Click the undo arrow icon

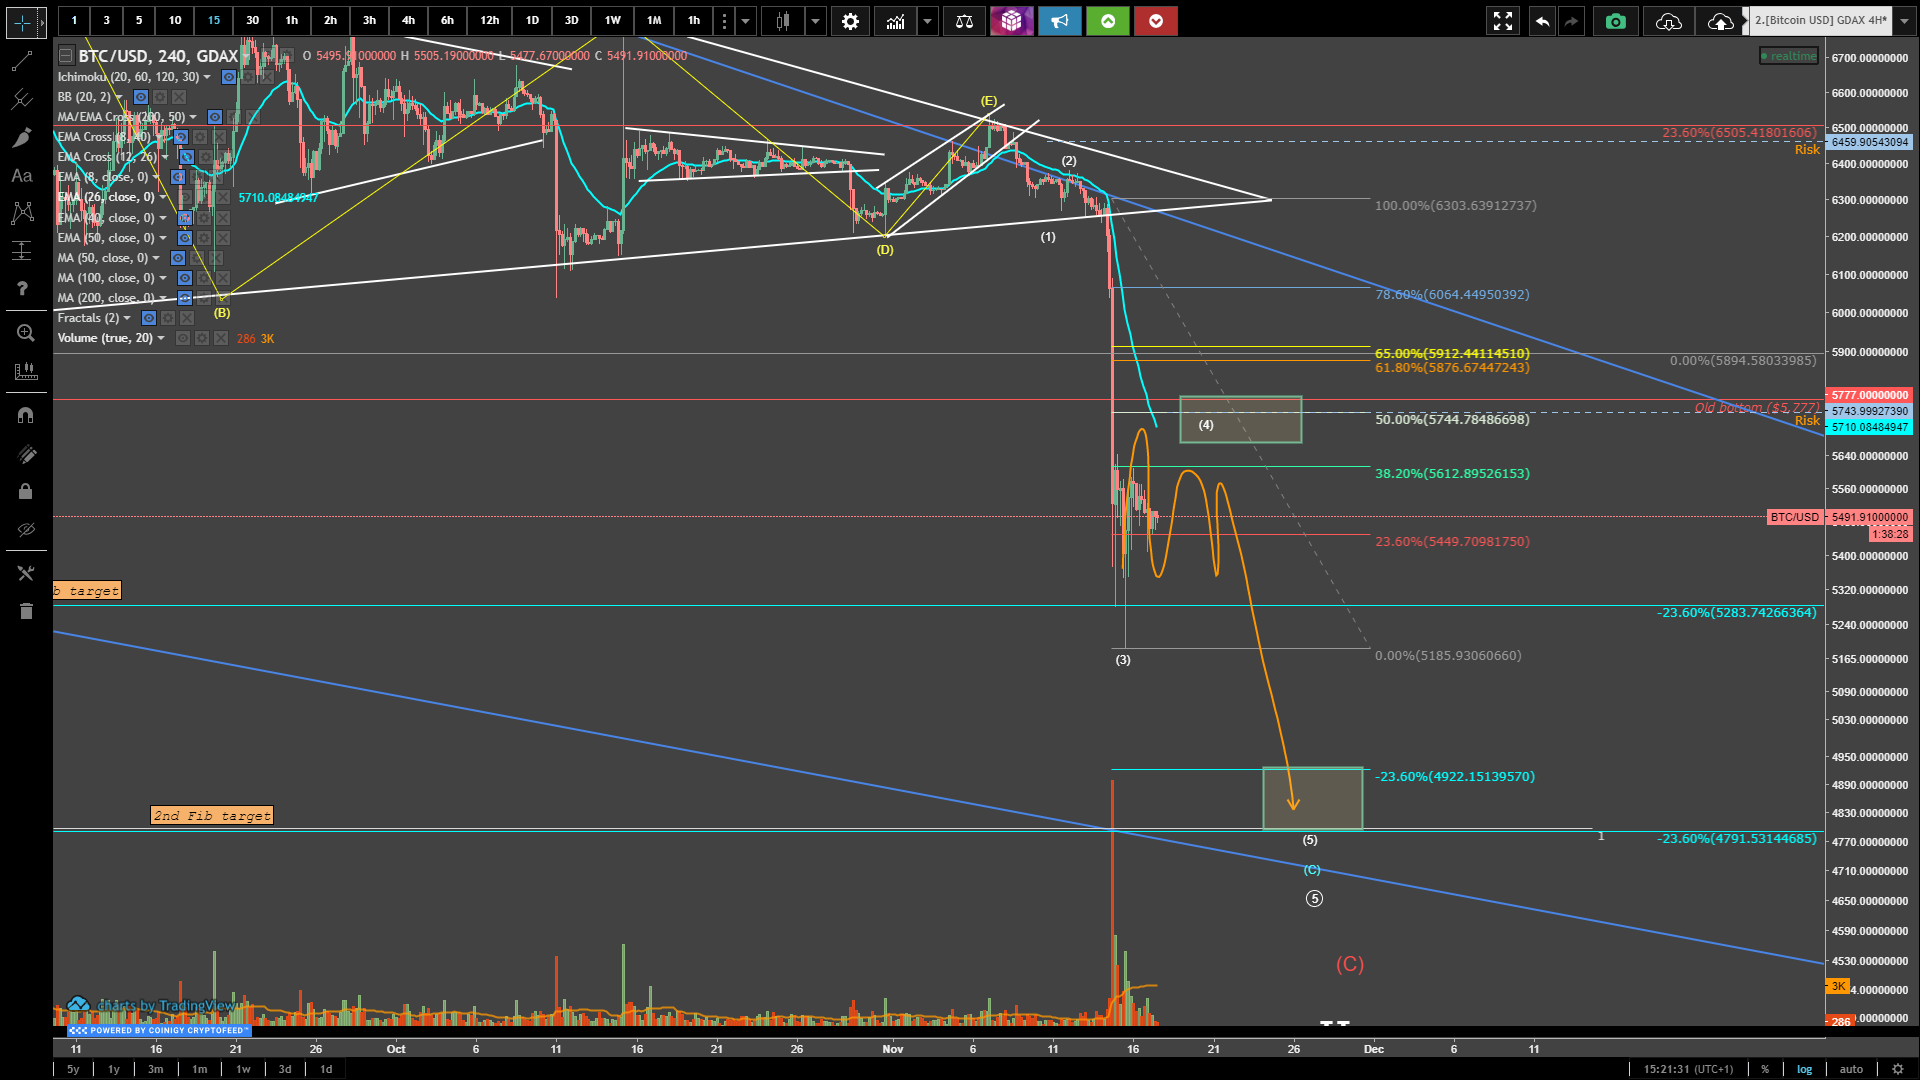pyautogui.click(x=1542, y=21)
